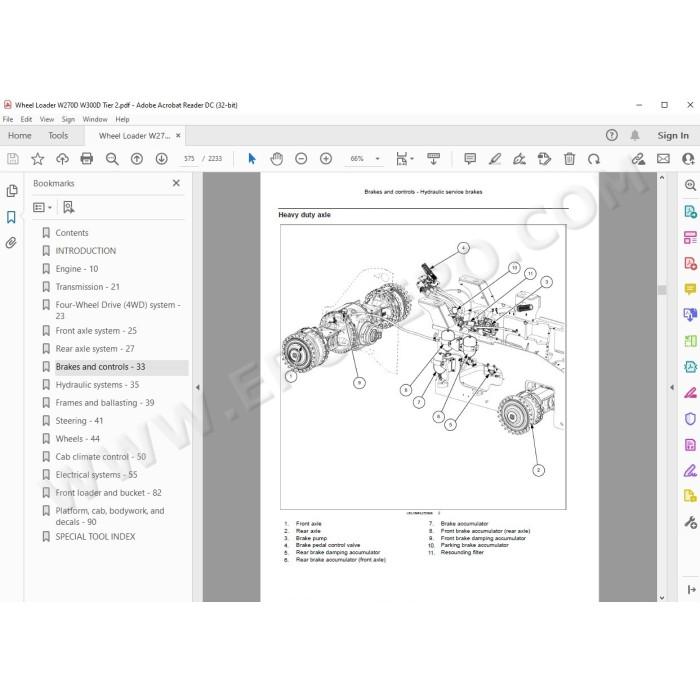The image size is (700, 700).
Task: Click the Sign In button
Action: [673, 135]
